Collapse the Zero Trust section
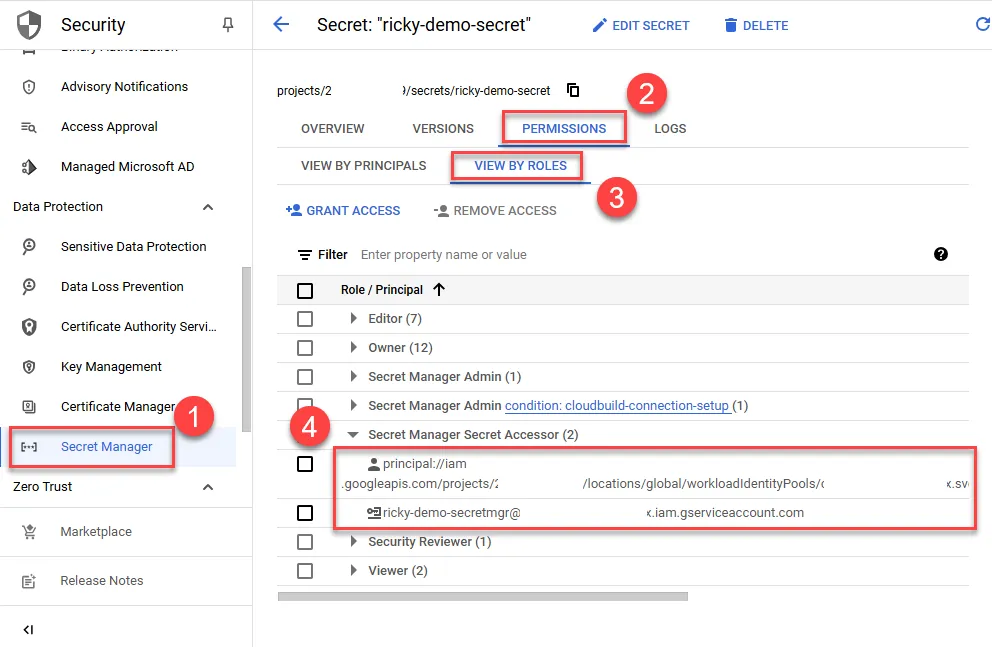 click(x=208, y=487)
